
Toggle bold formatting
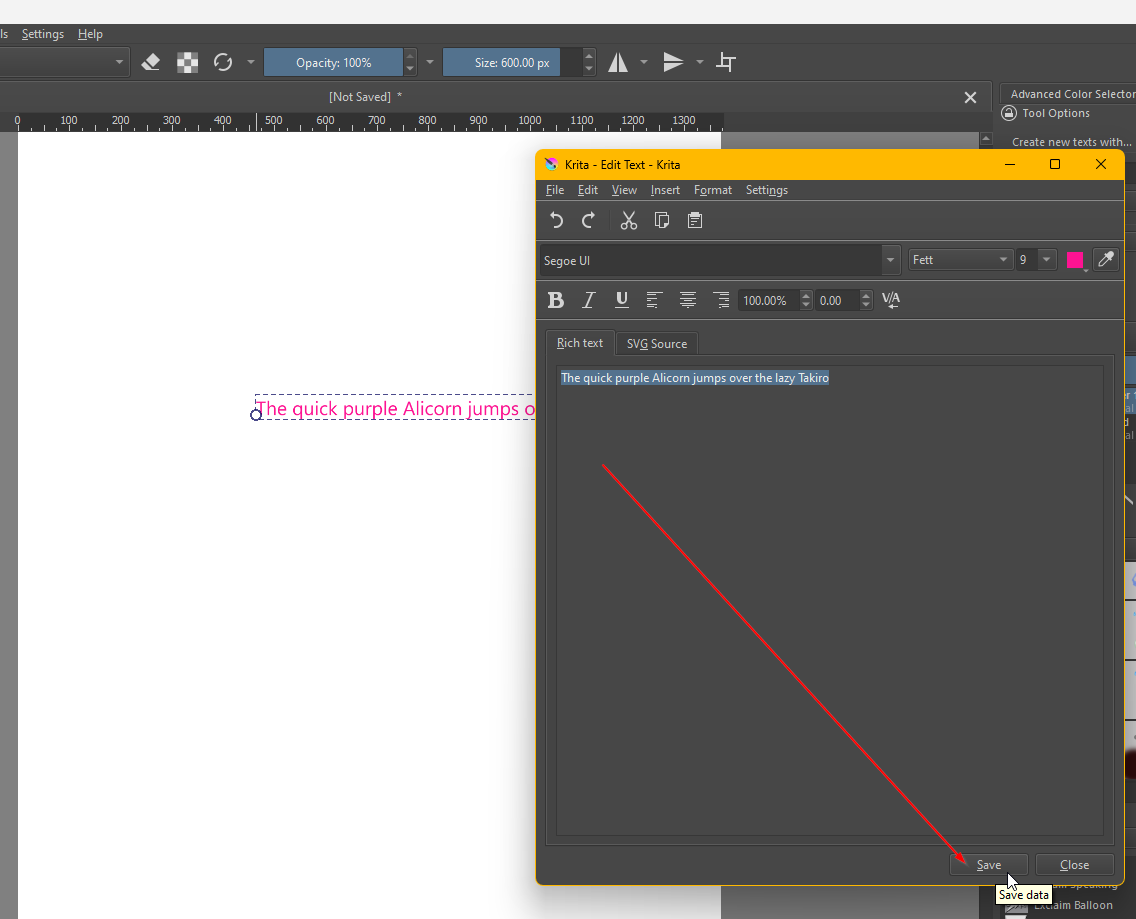(x=556, y=300)
